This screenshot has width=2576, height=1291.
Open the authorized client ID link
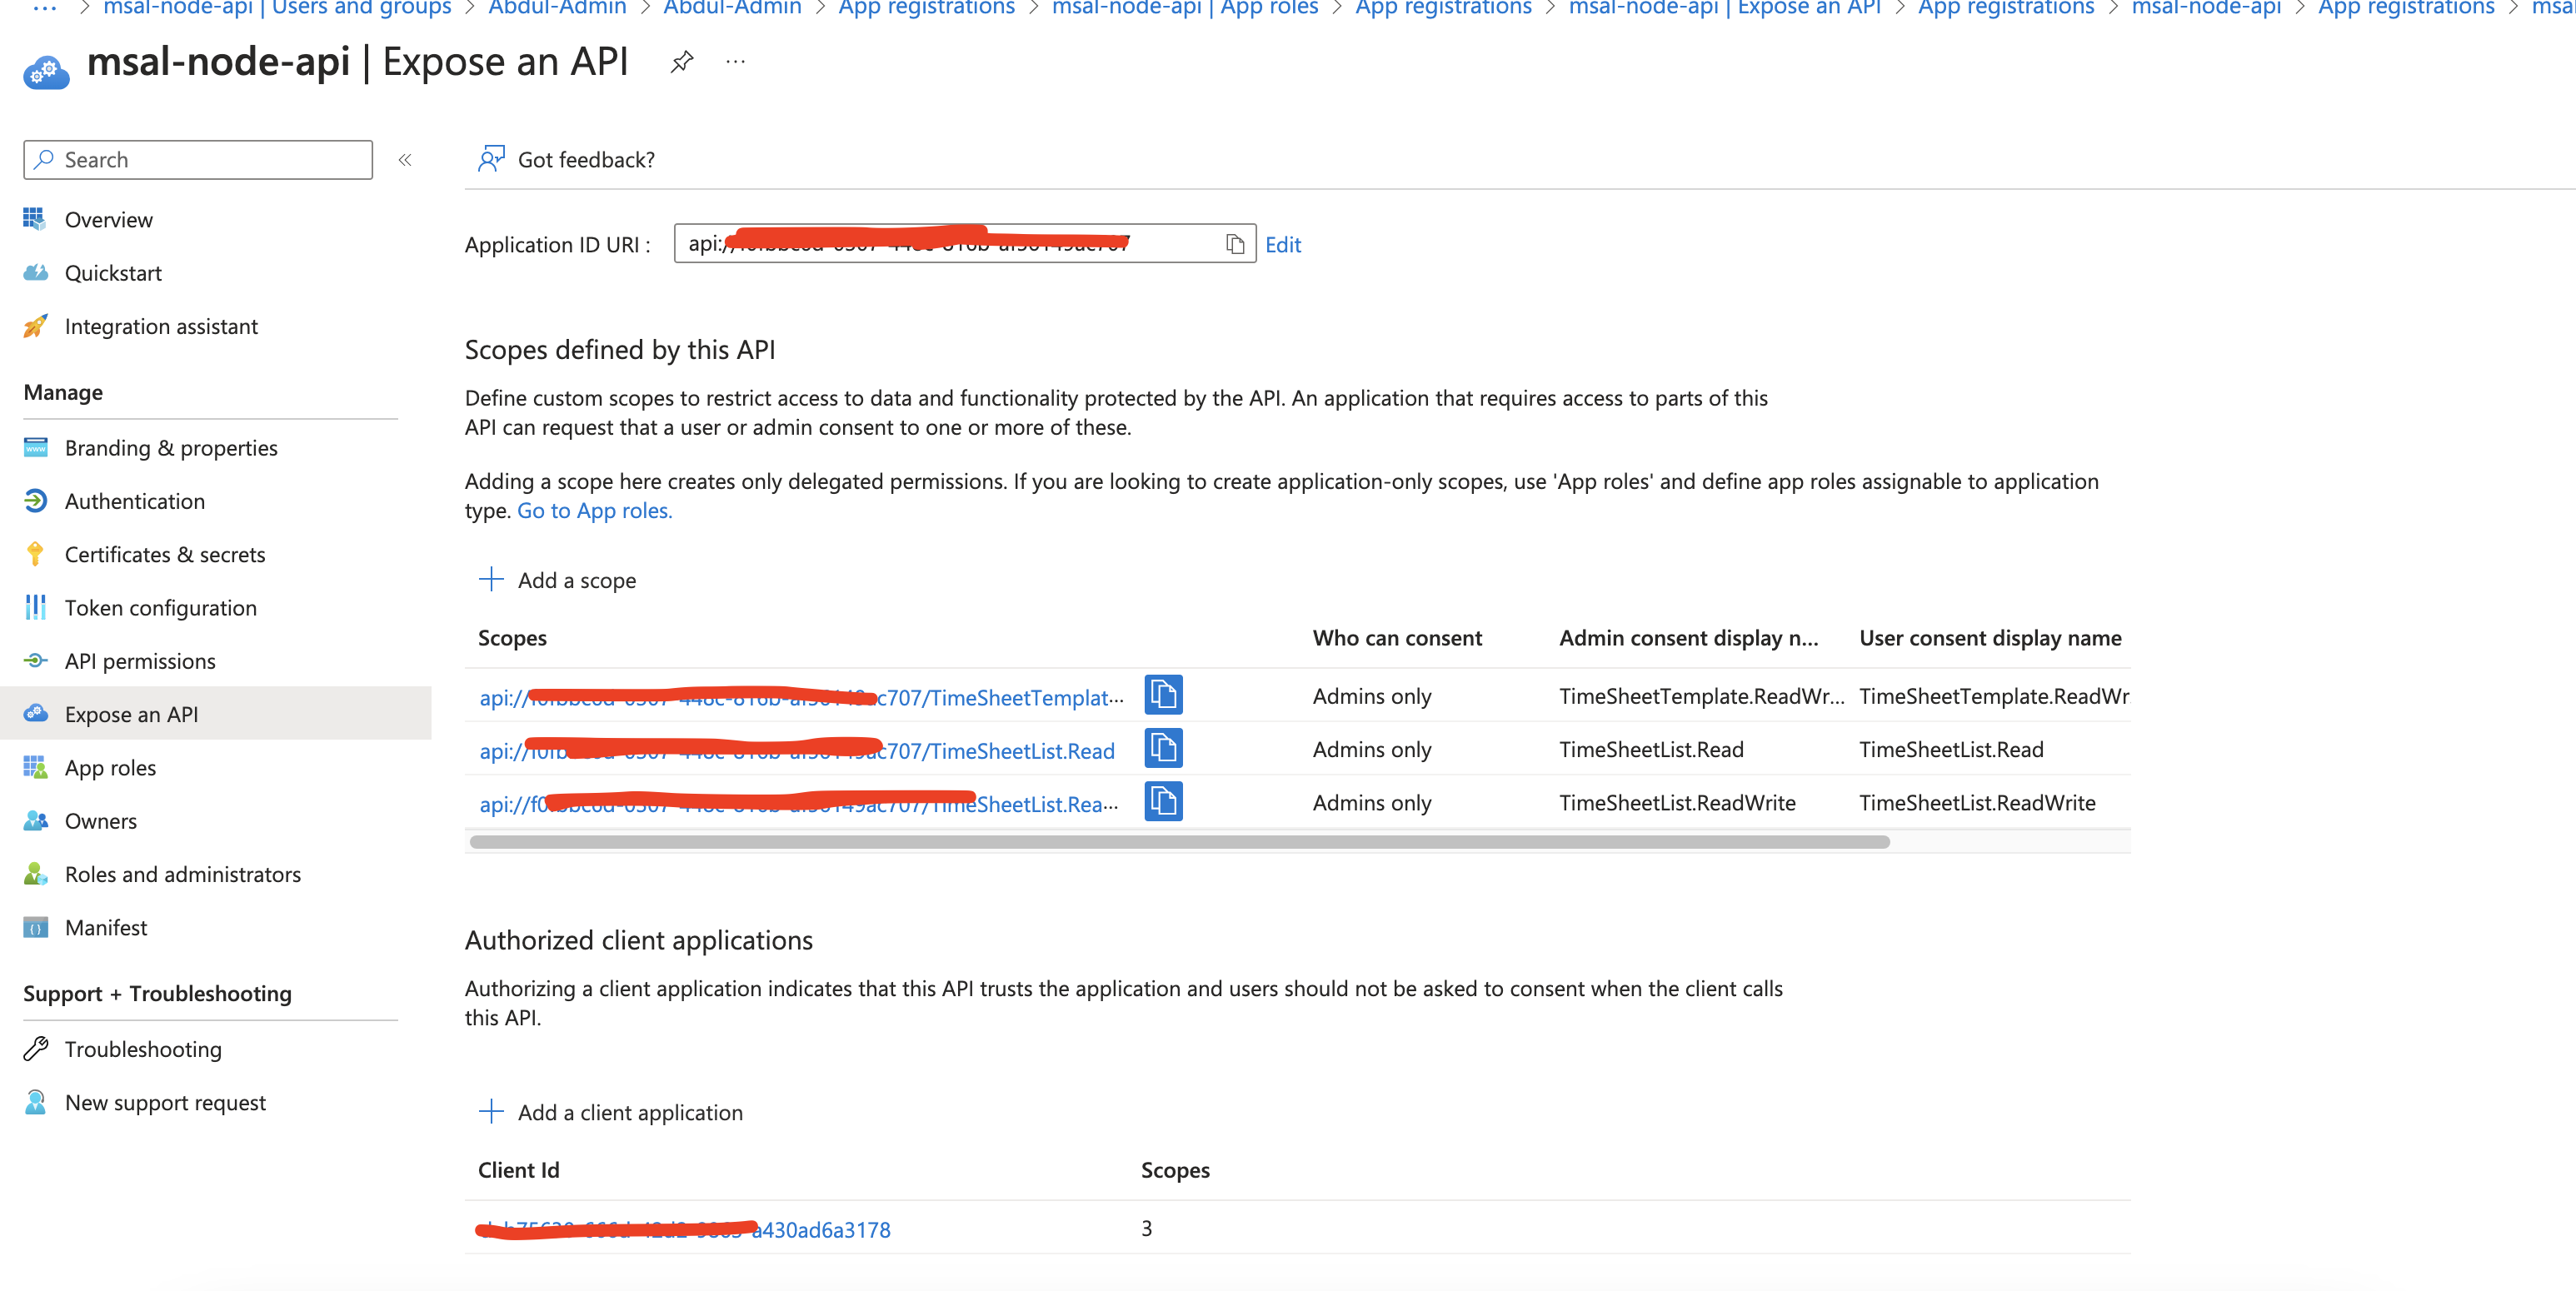pyautogui.click(x=684, y=1229)
